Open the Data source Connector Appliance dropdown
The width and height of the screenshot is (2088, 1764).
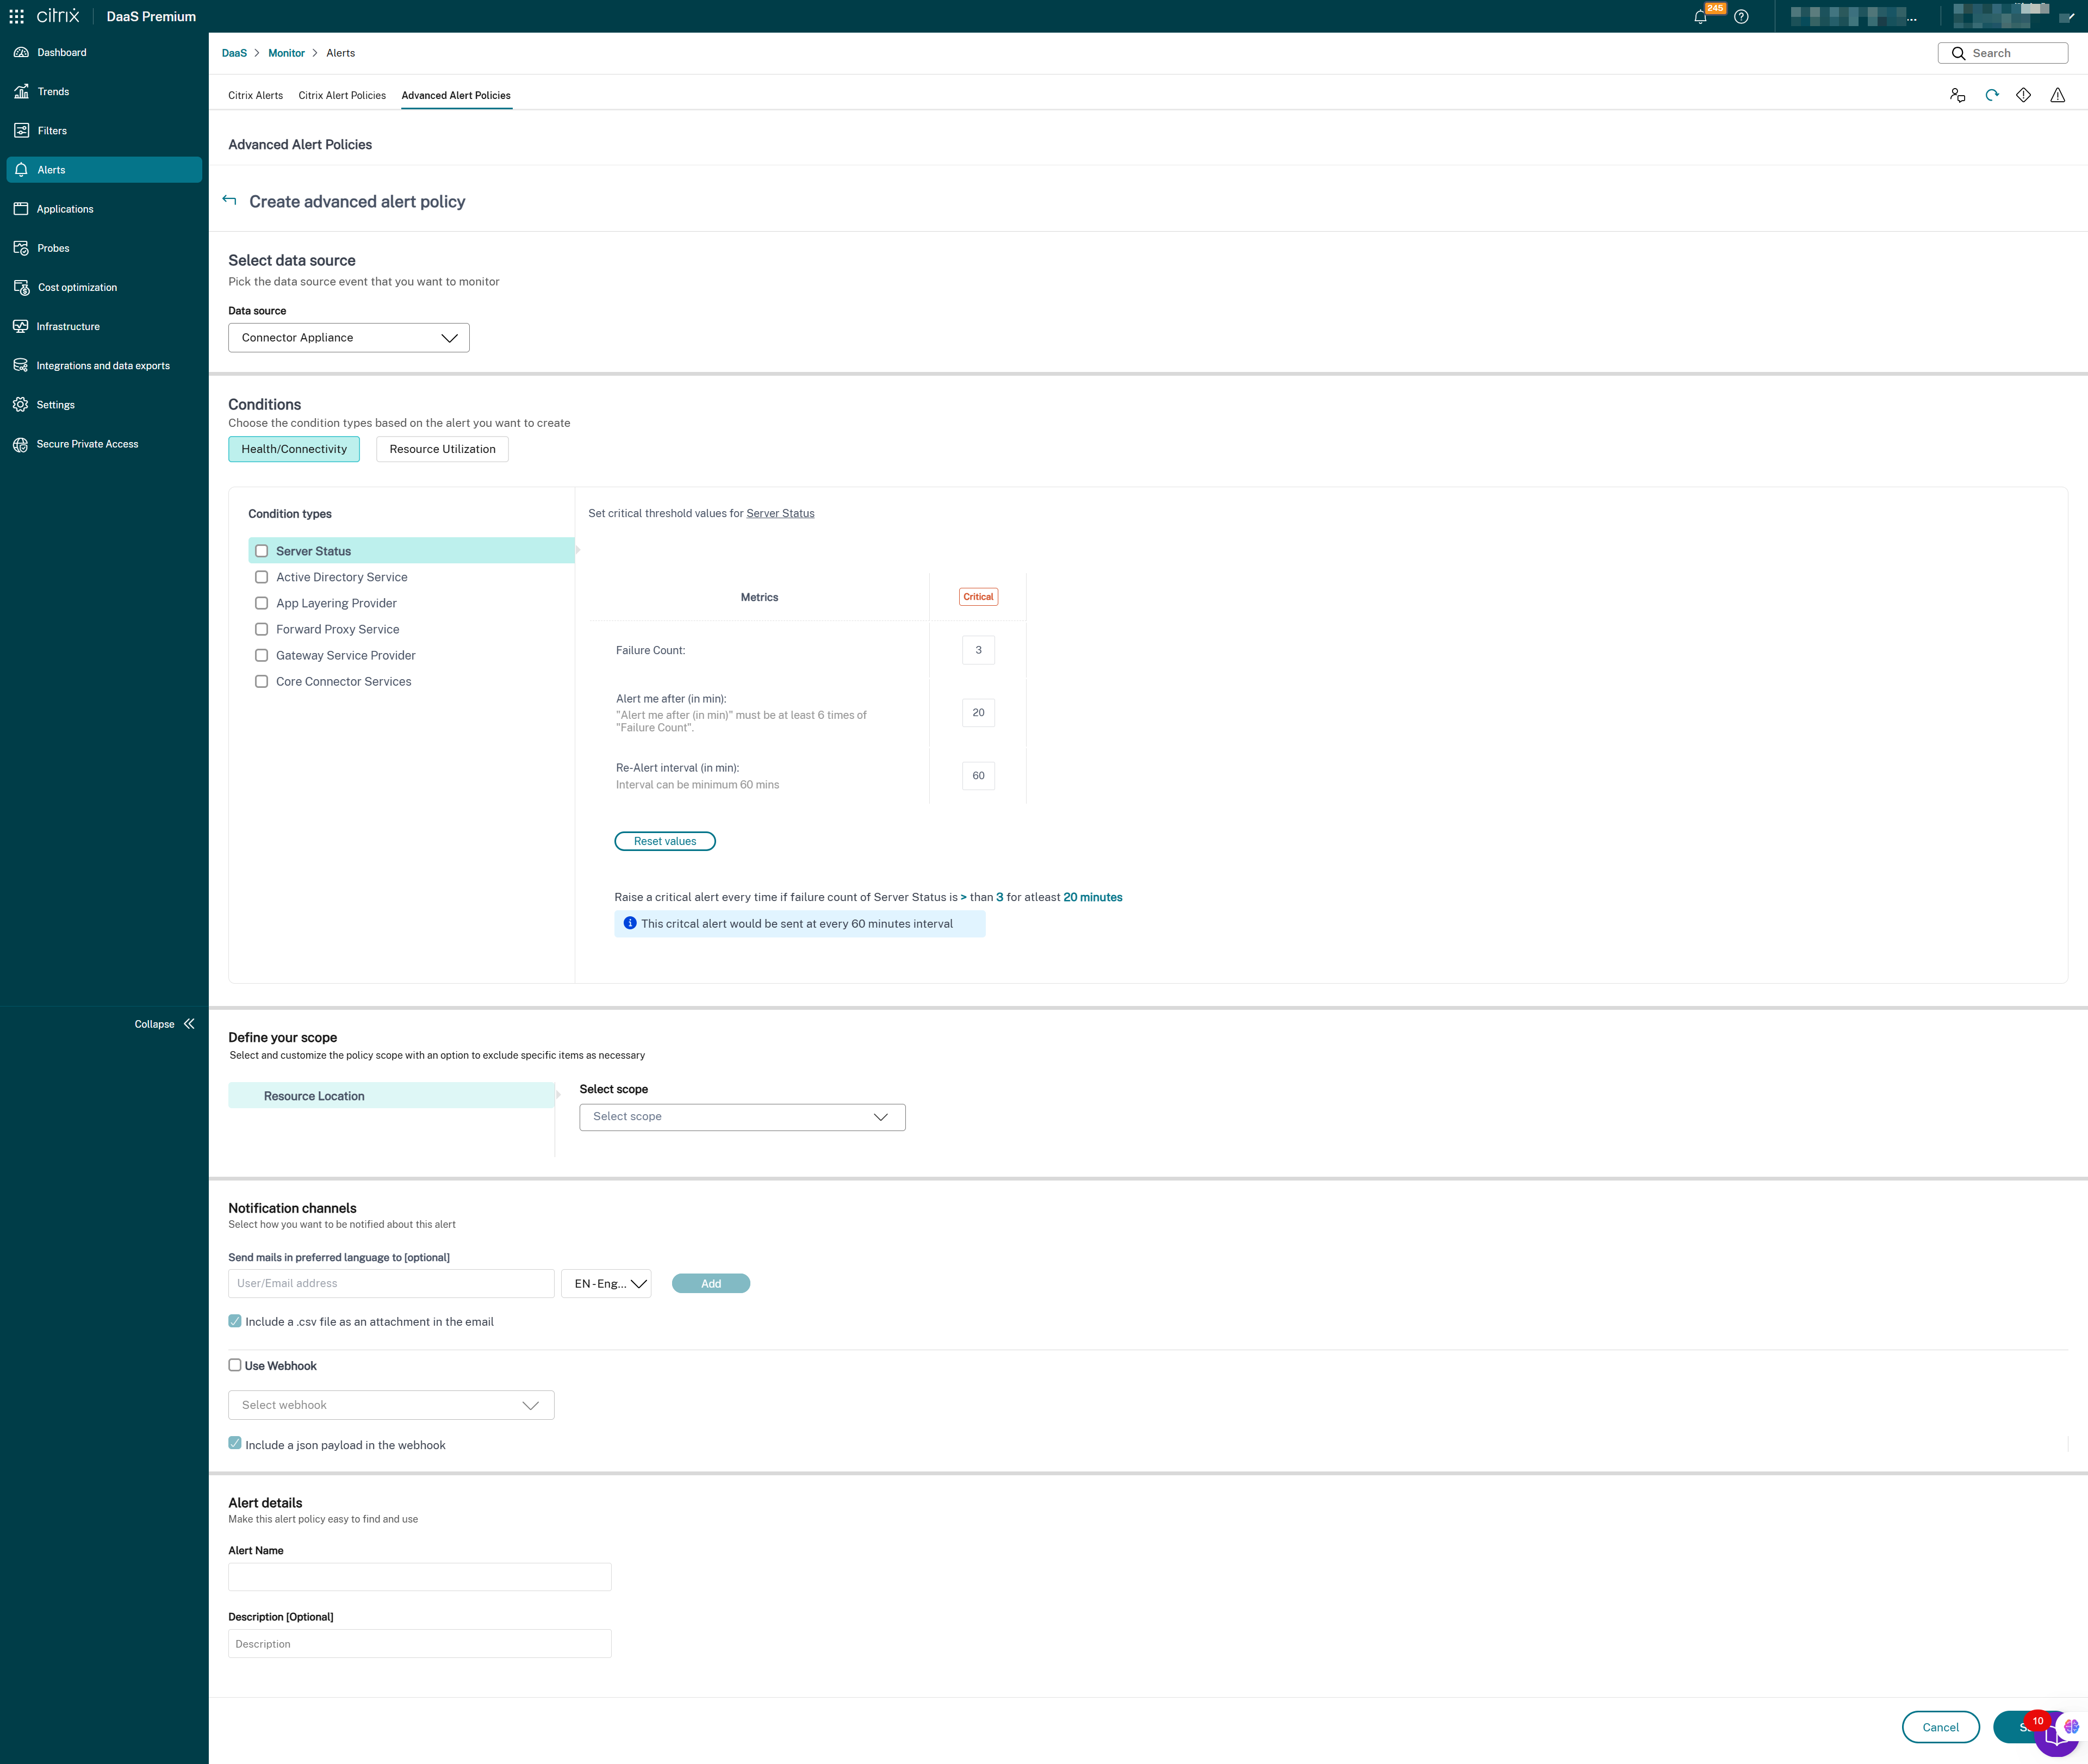click(348, 338)
